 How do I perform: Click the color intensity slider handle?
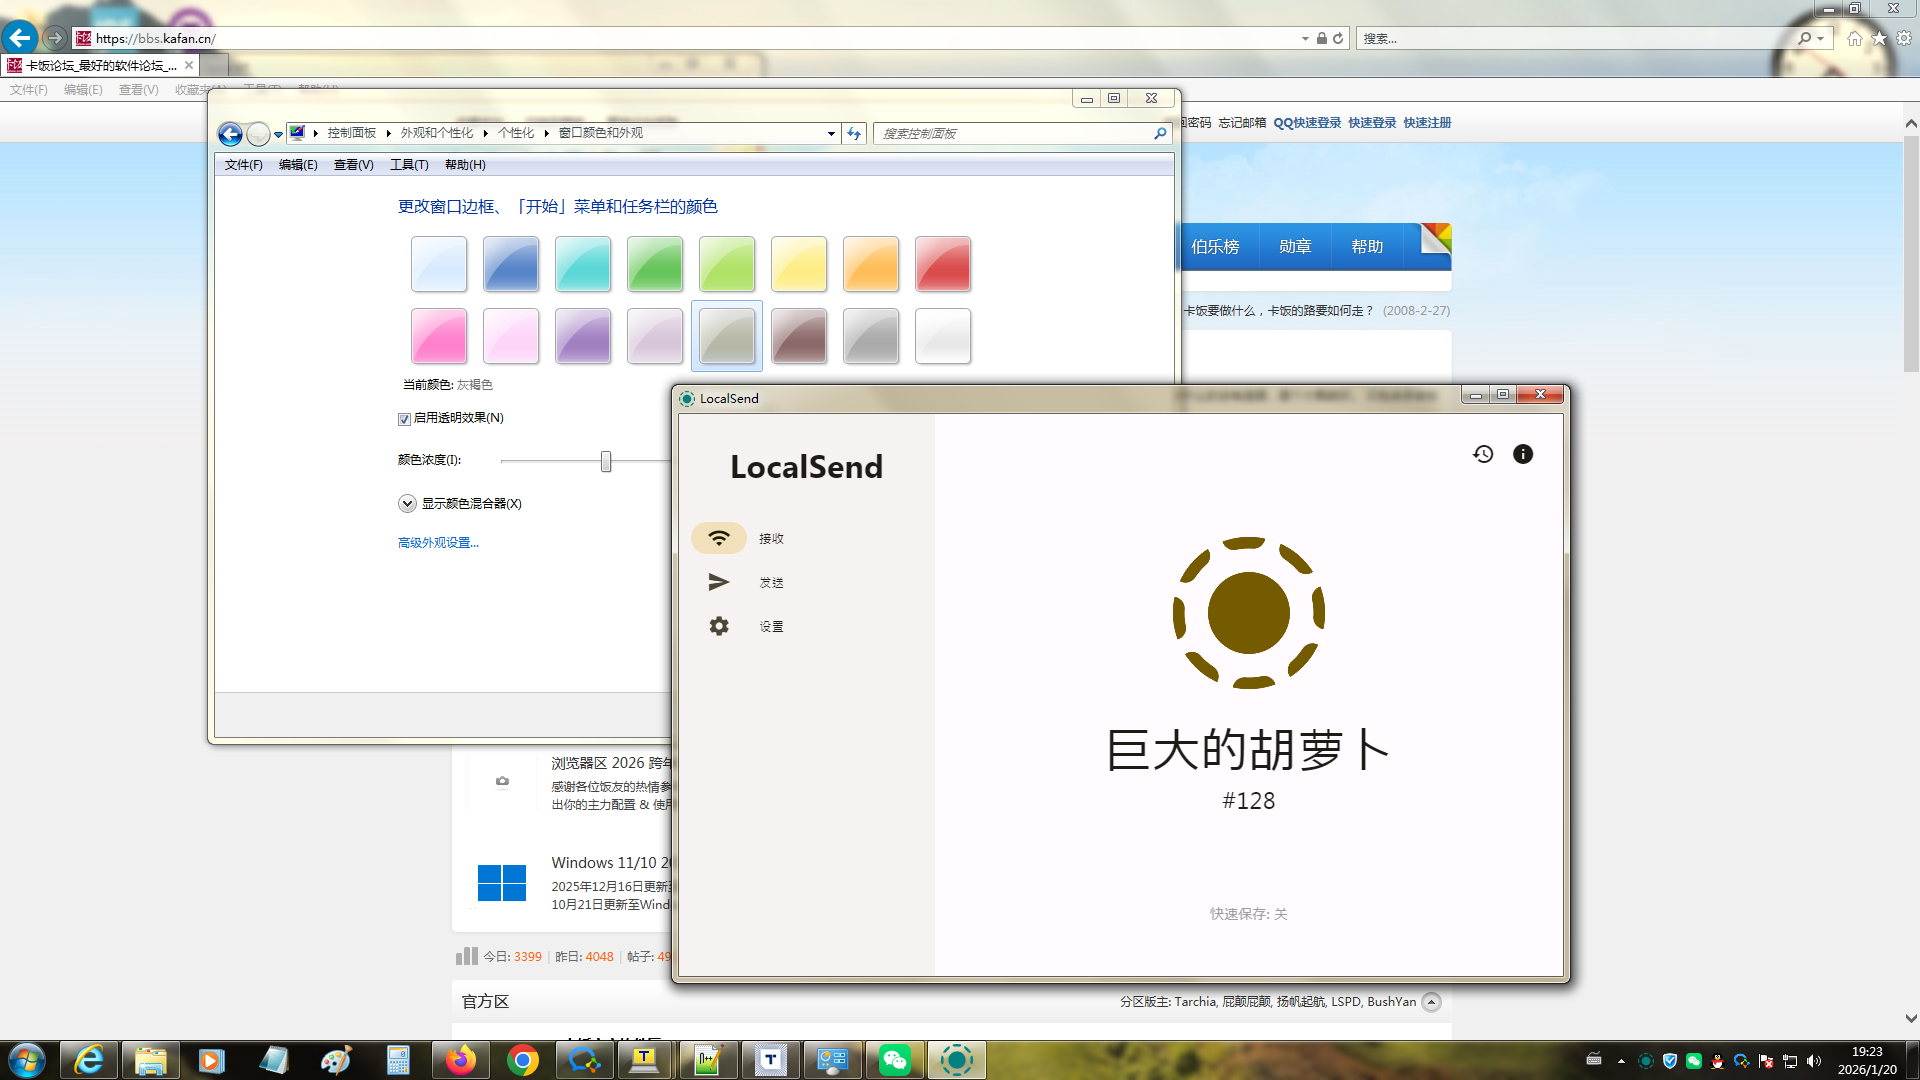[x=606, y=461]
